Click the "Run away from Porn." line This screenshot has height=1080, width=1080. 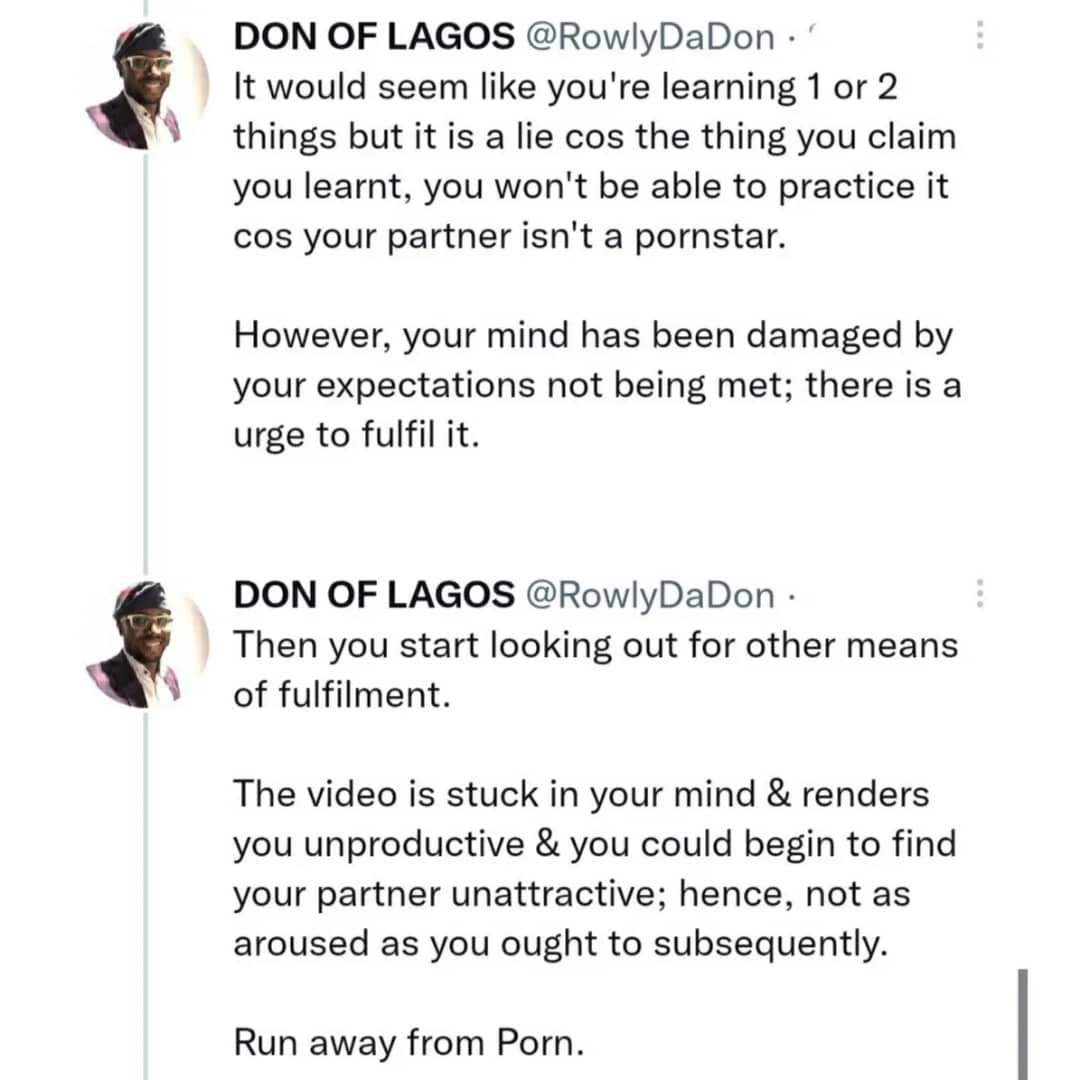(408, 1044)
